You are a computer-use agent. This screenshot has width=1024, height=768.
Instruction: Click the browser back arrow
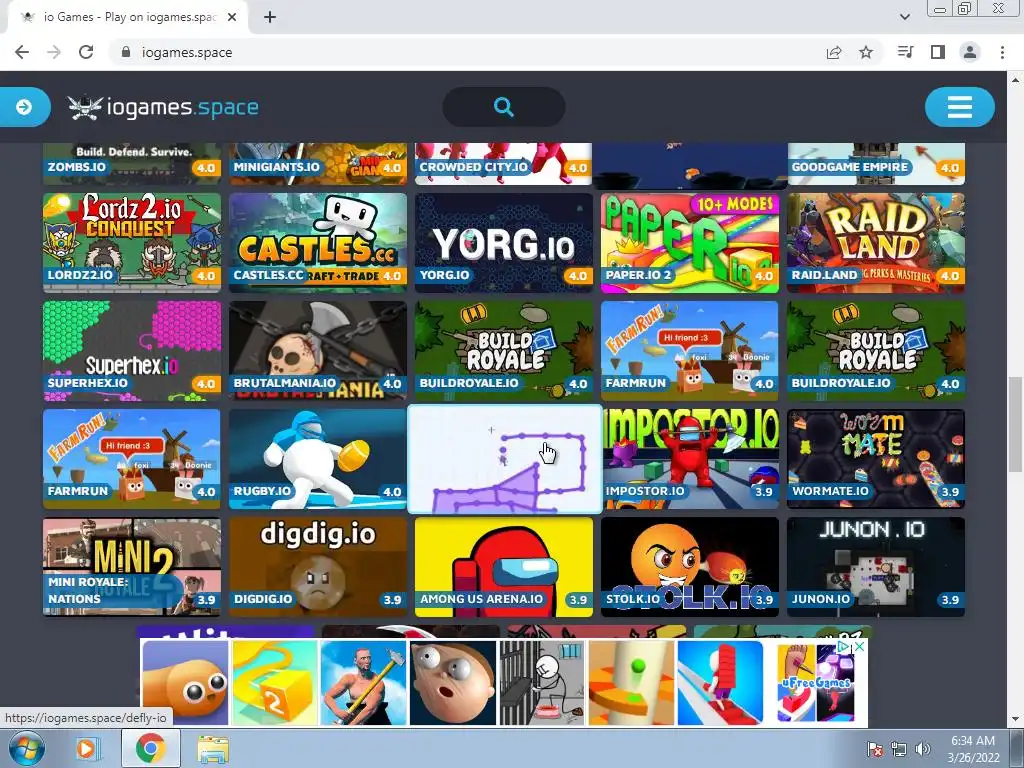[x=22, y=52]
